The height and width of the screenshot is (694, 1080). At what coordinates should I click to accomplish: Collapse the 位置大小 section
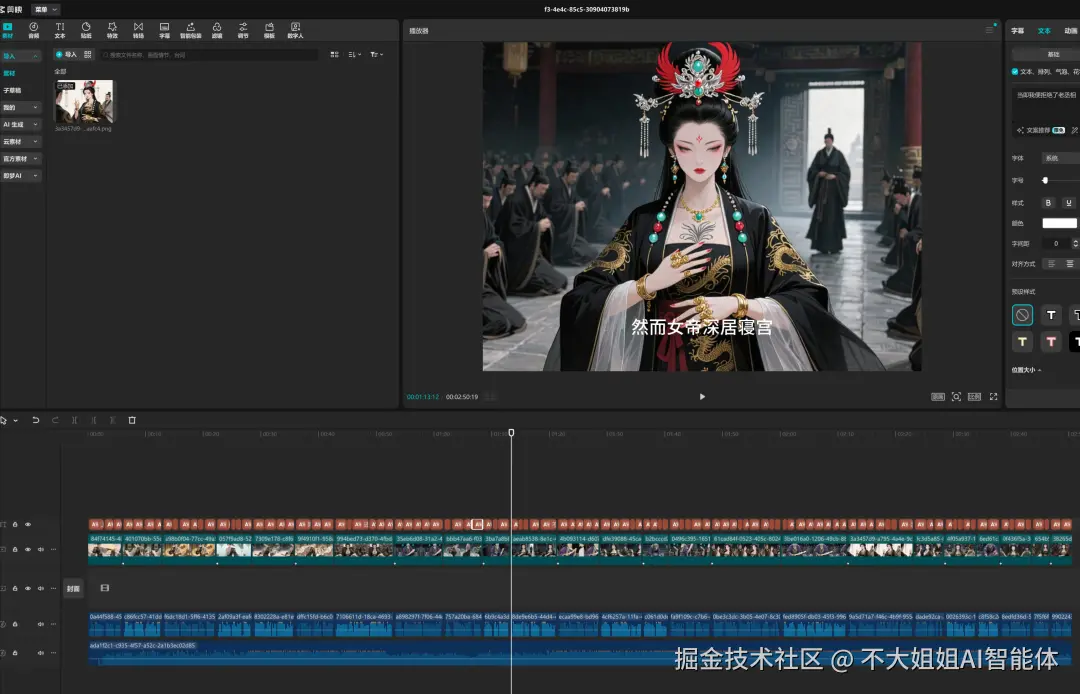point(1032,368)
